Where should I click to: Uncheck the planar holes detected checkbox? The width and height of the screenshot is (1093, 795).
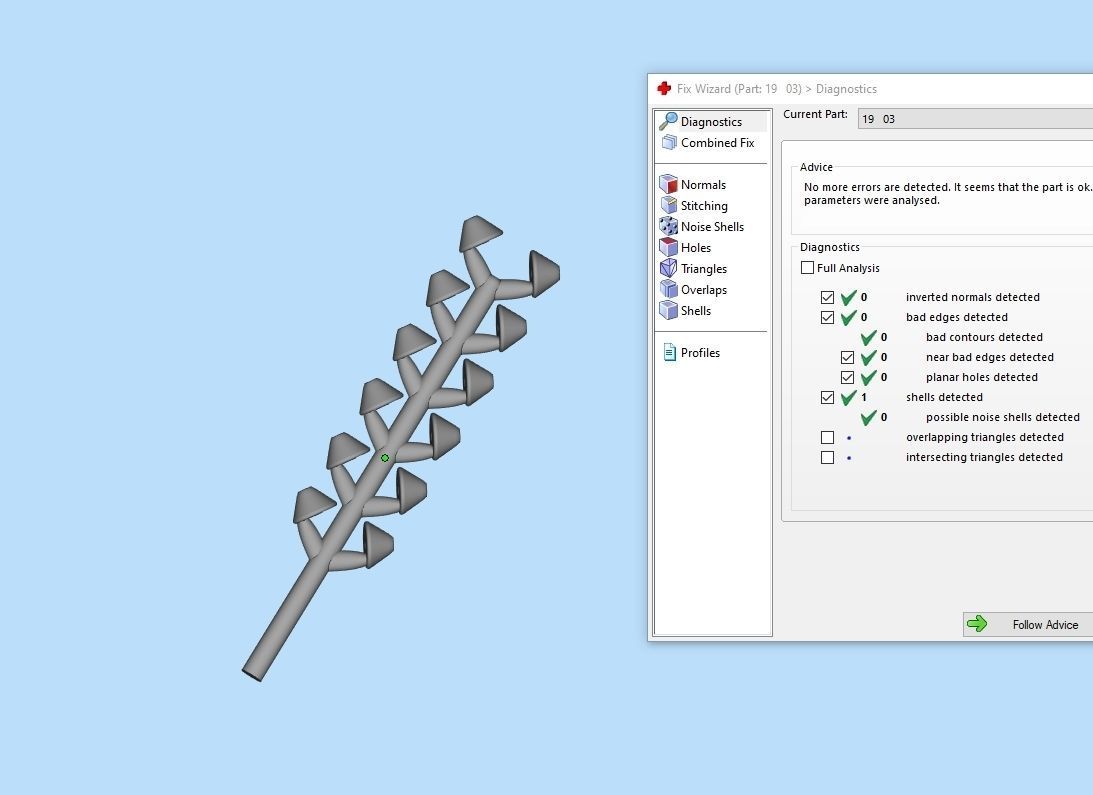[848, 377]
